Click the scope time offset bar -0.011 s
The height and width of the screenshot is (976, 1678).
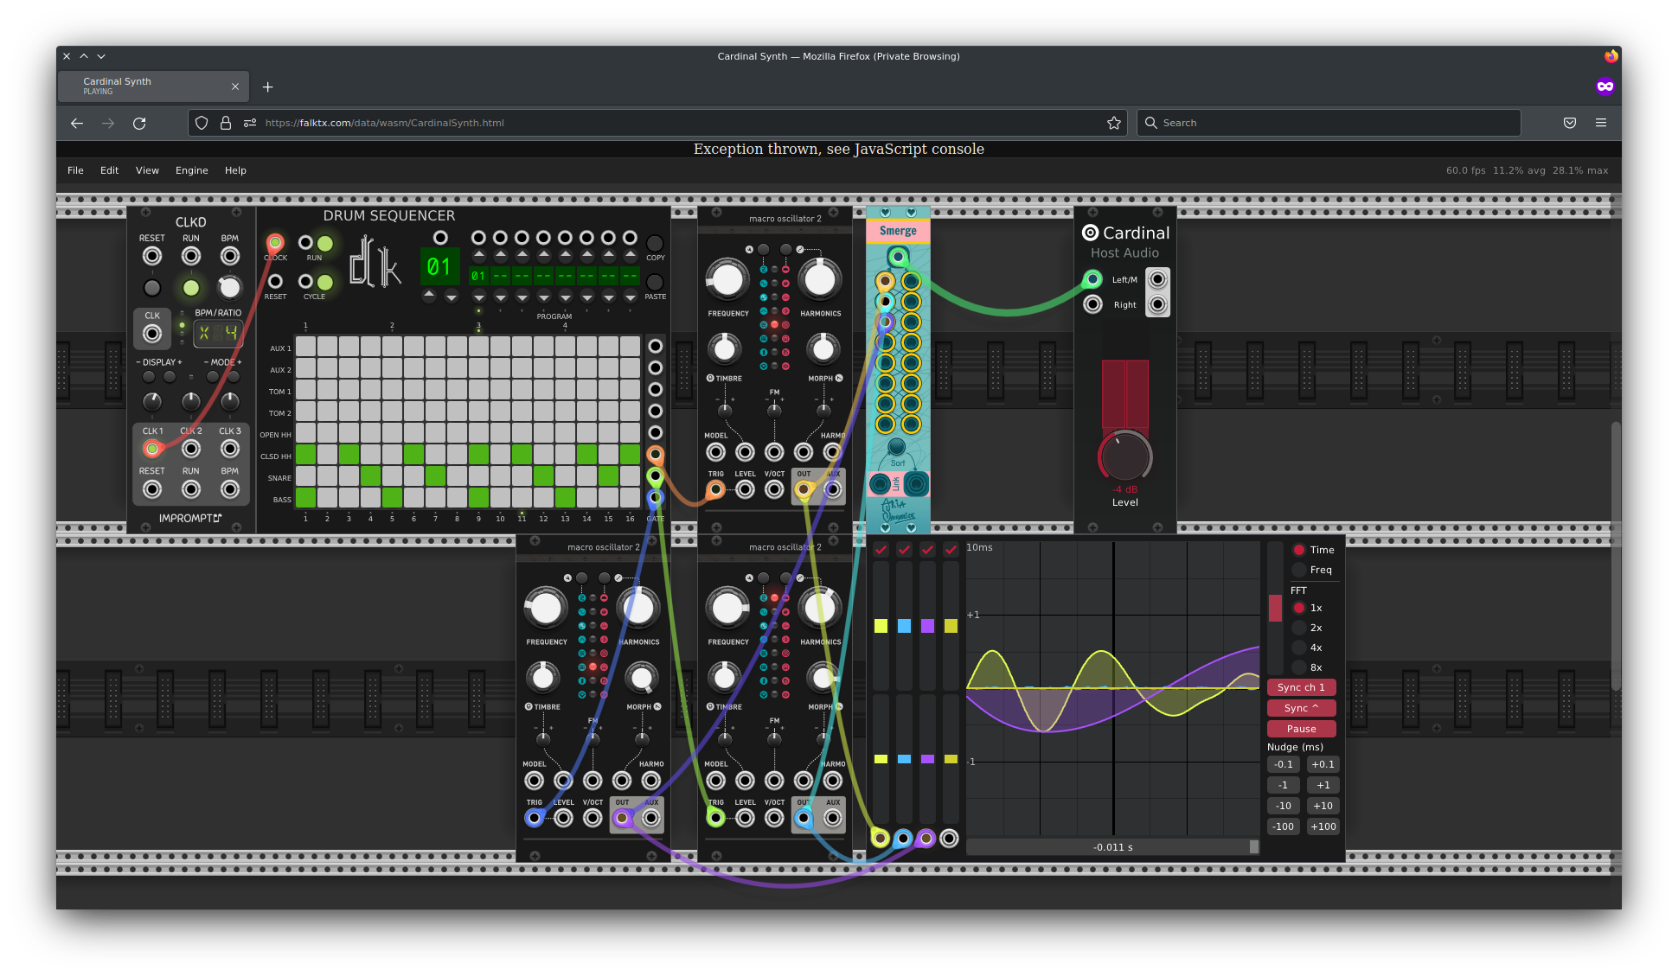point(1113,847)
